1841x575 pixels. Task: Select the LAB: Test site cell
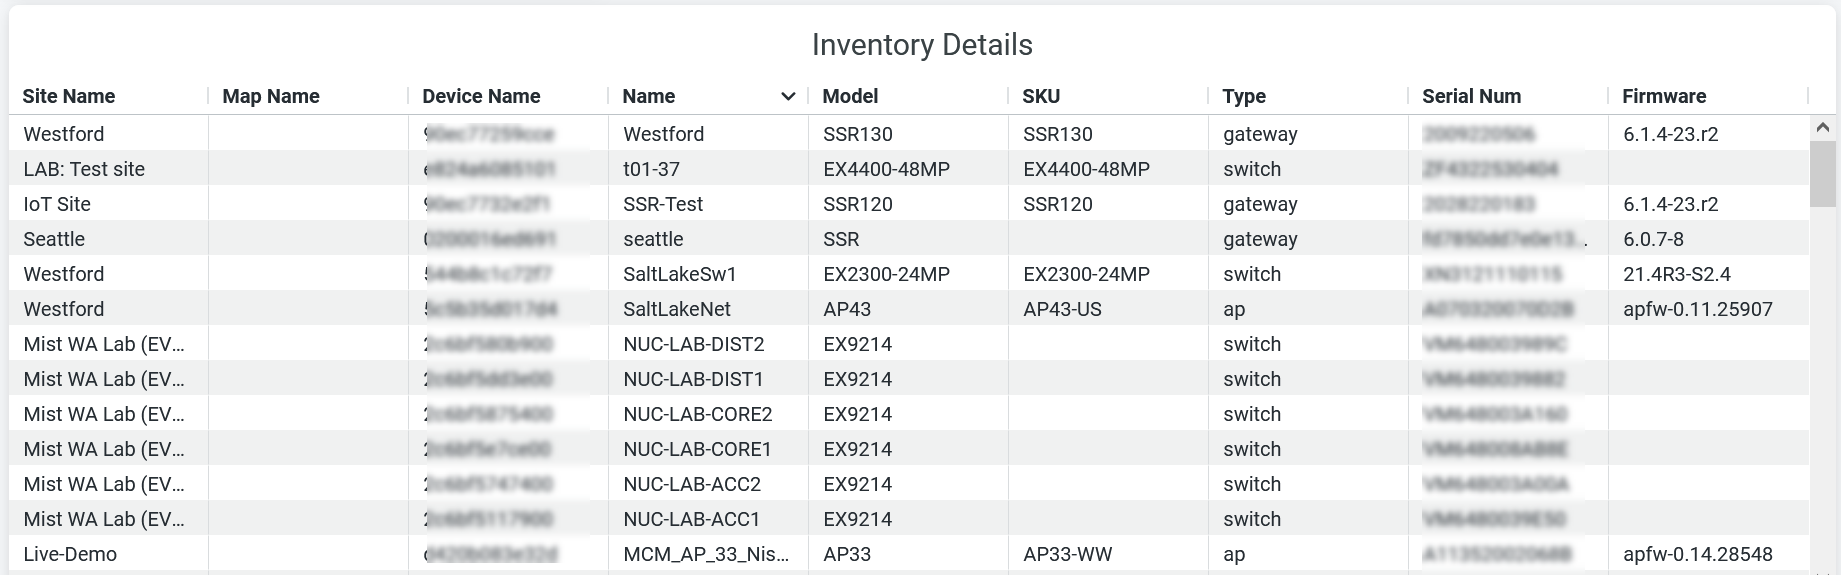coord(84,169)
